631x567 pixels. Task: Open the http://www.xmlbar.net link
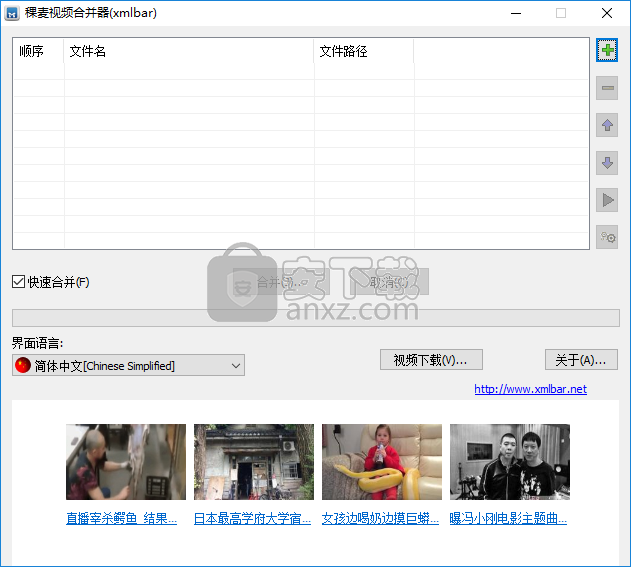pos(530,389)
